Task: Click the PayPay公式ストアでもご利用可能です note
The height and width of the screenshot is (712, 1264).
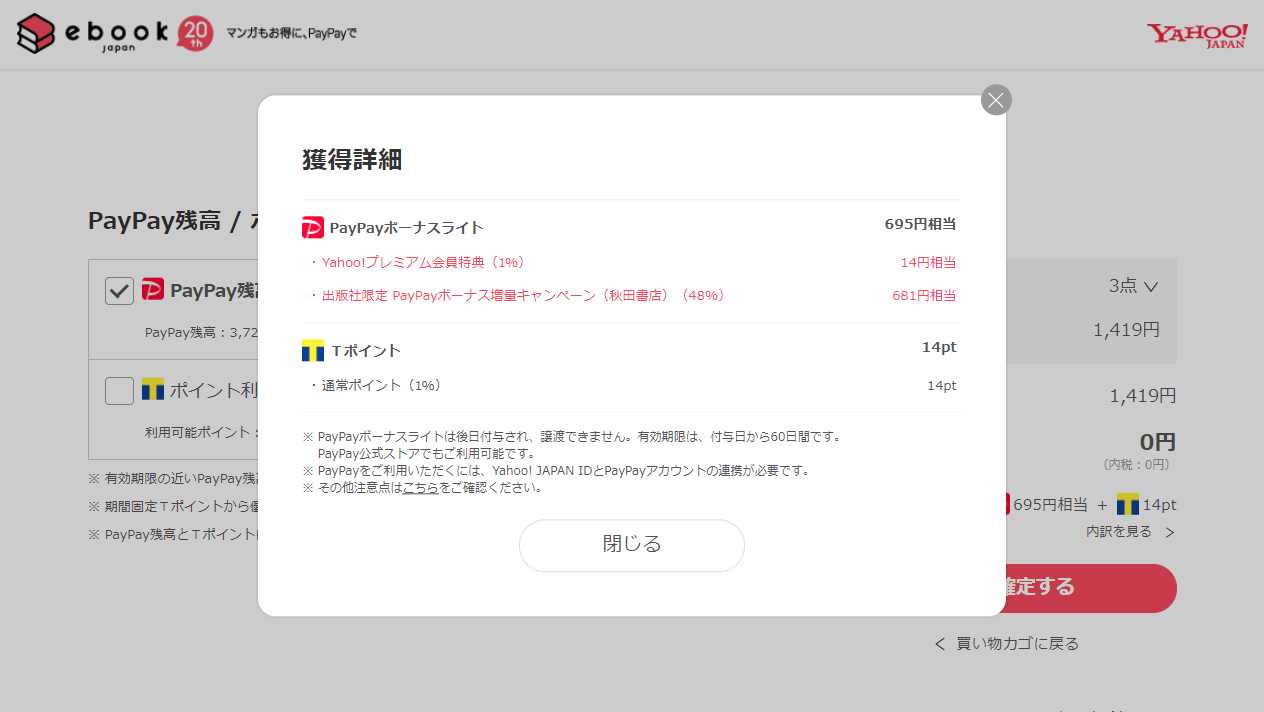Action: (x=427, y=454)
